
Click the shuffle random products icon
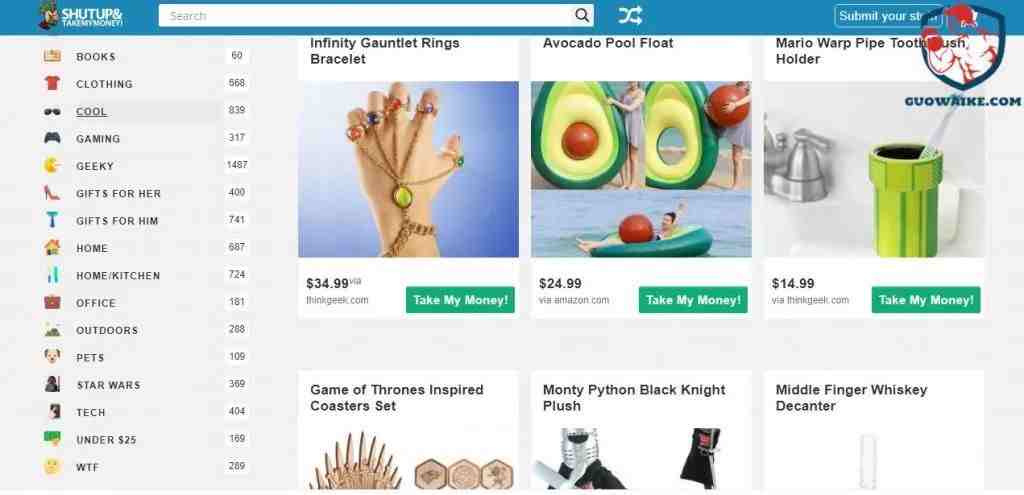click(x=630, y=16)
